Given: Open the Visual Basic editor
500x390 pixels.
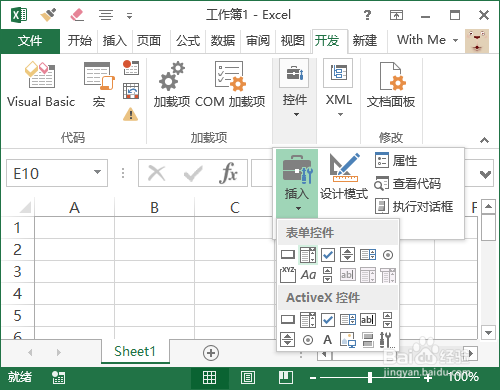Looking at the screenshot, I should (41, 85).
